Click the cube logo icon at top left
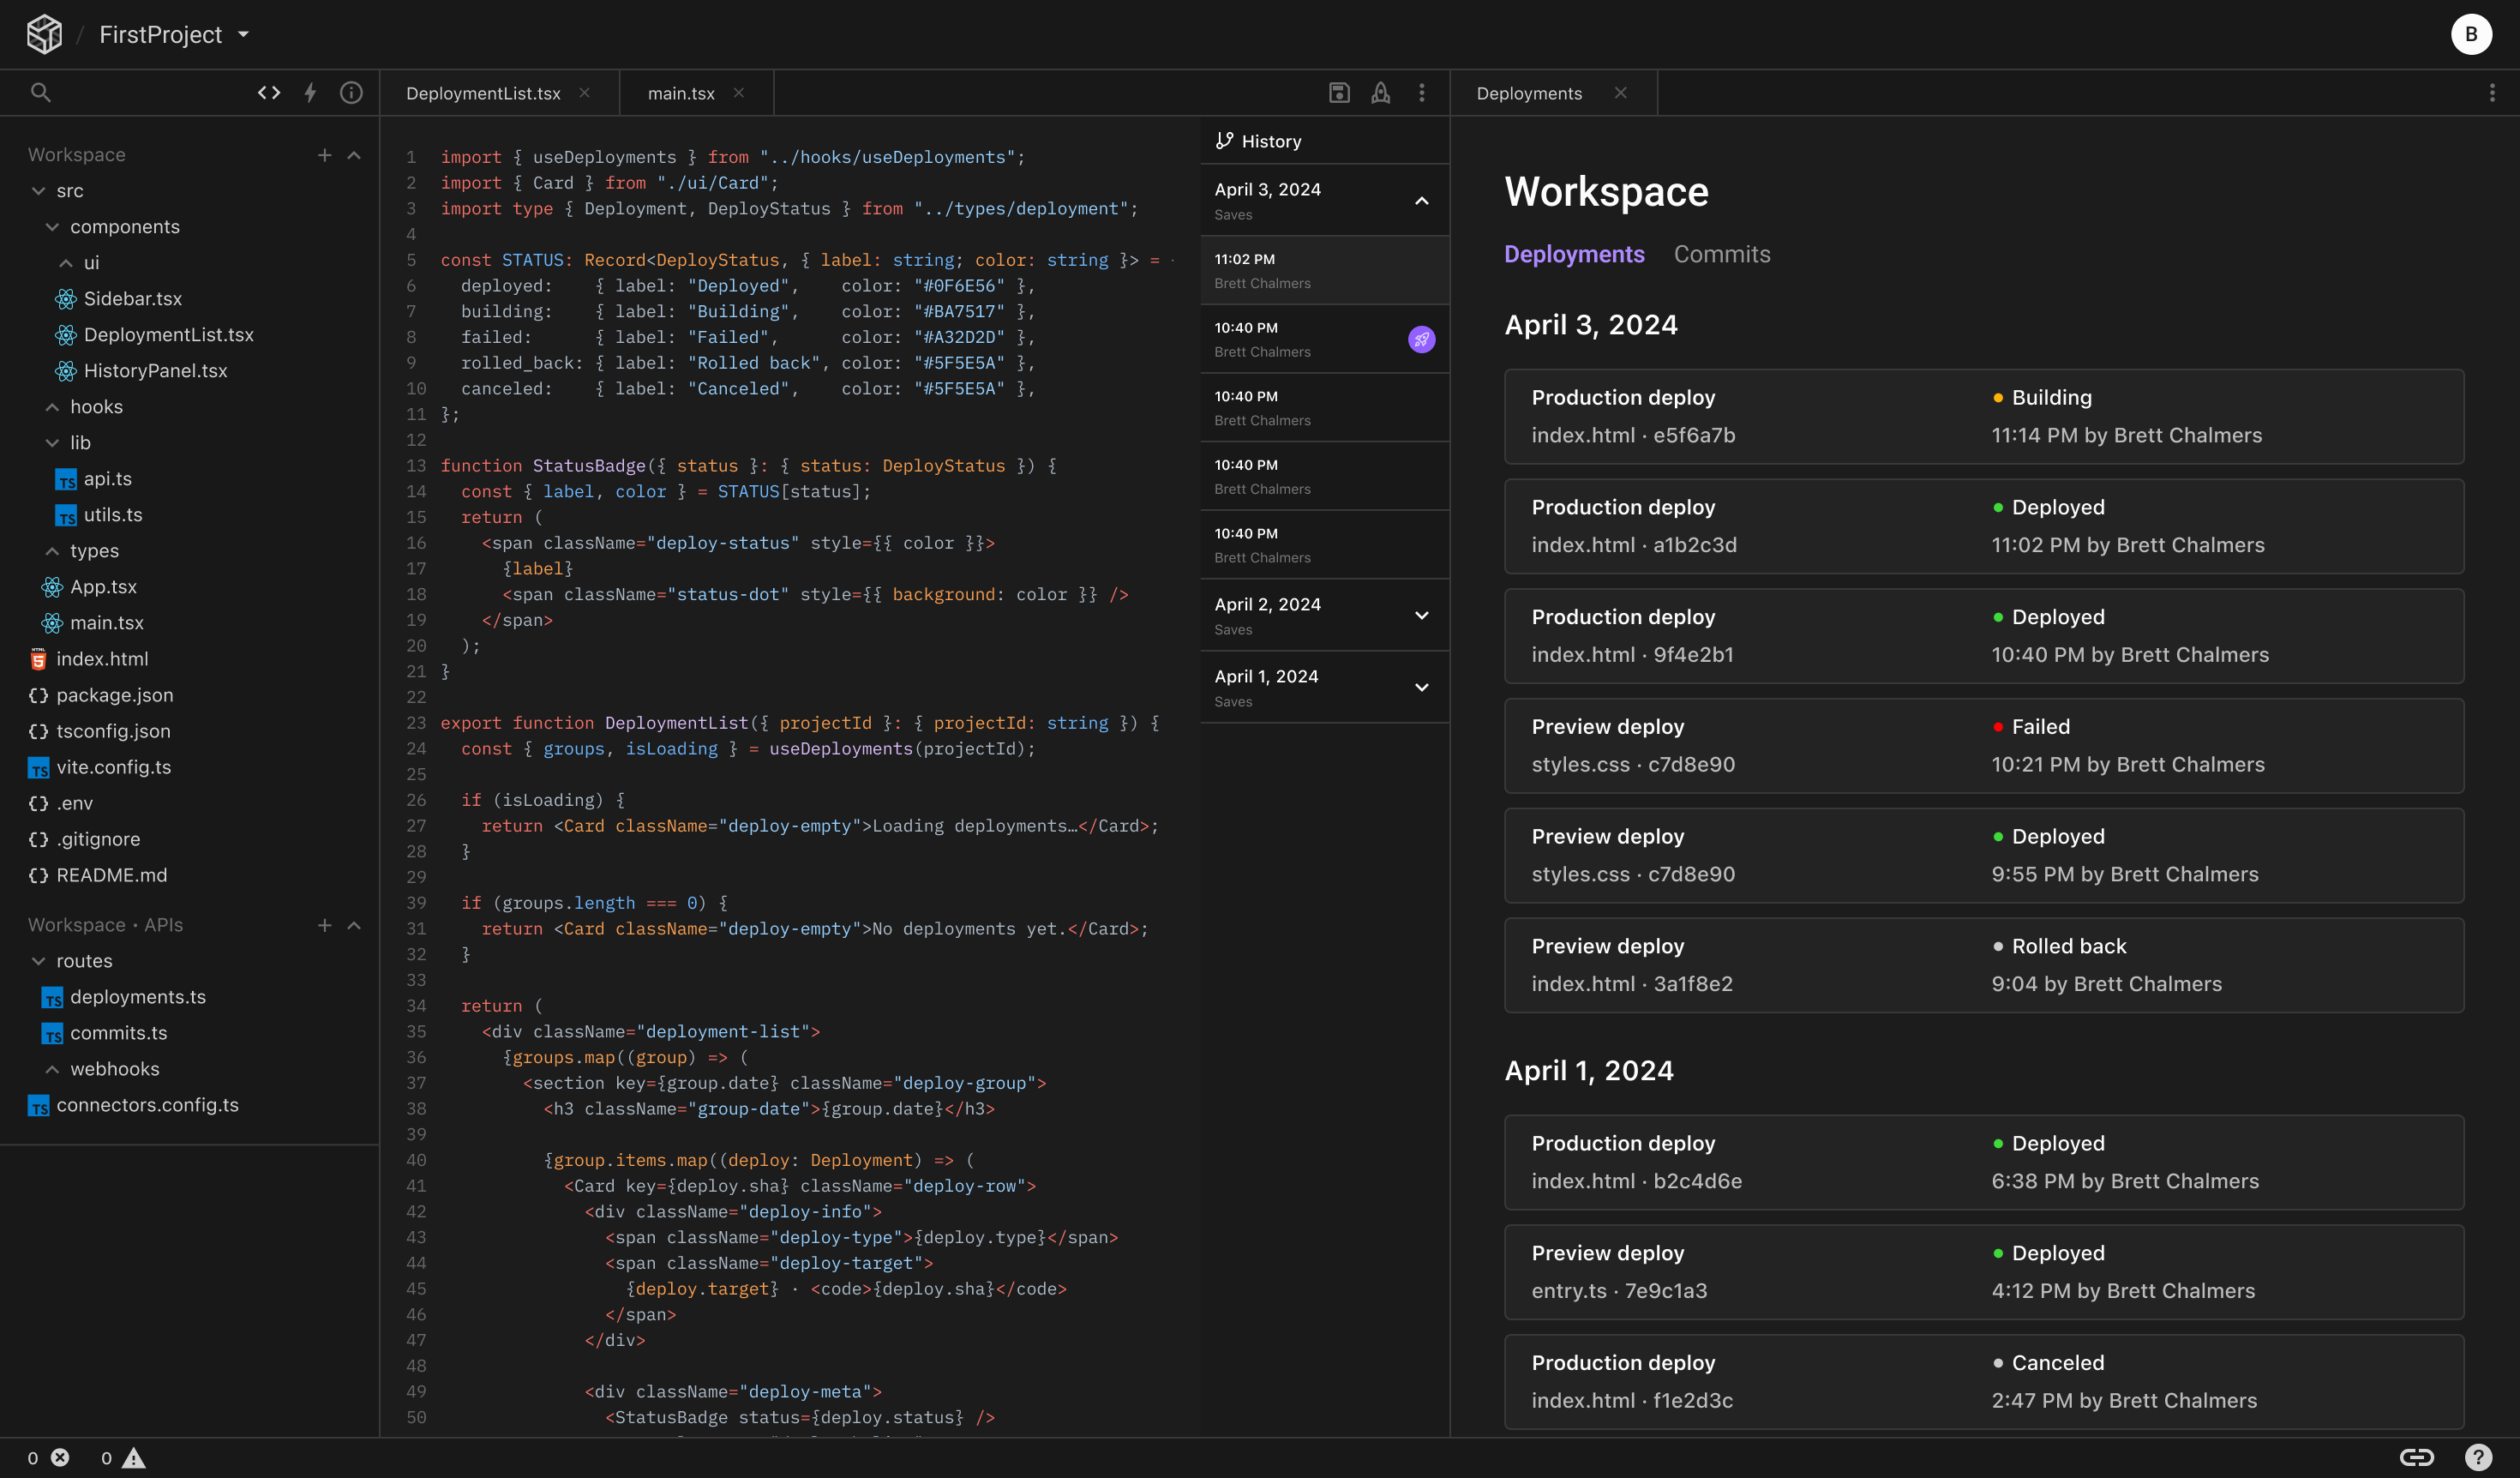 (x=44, y=34)
